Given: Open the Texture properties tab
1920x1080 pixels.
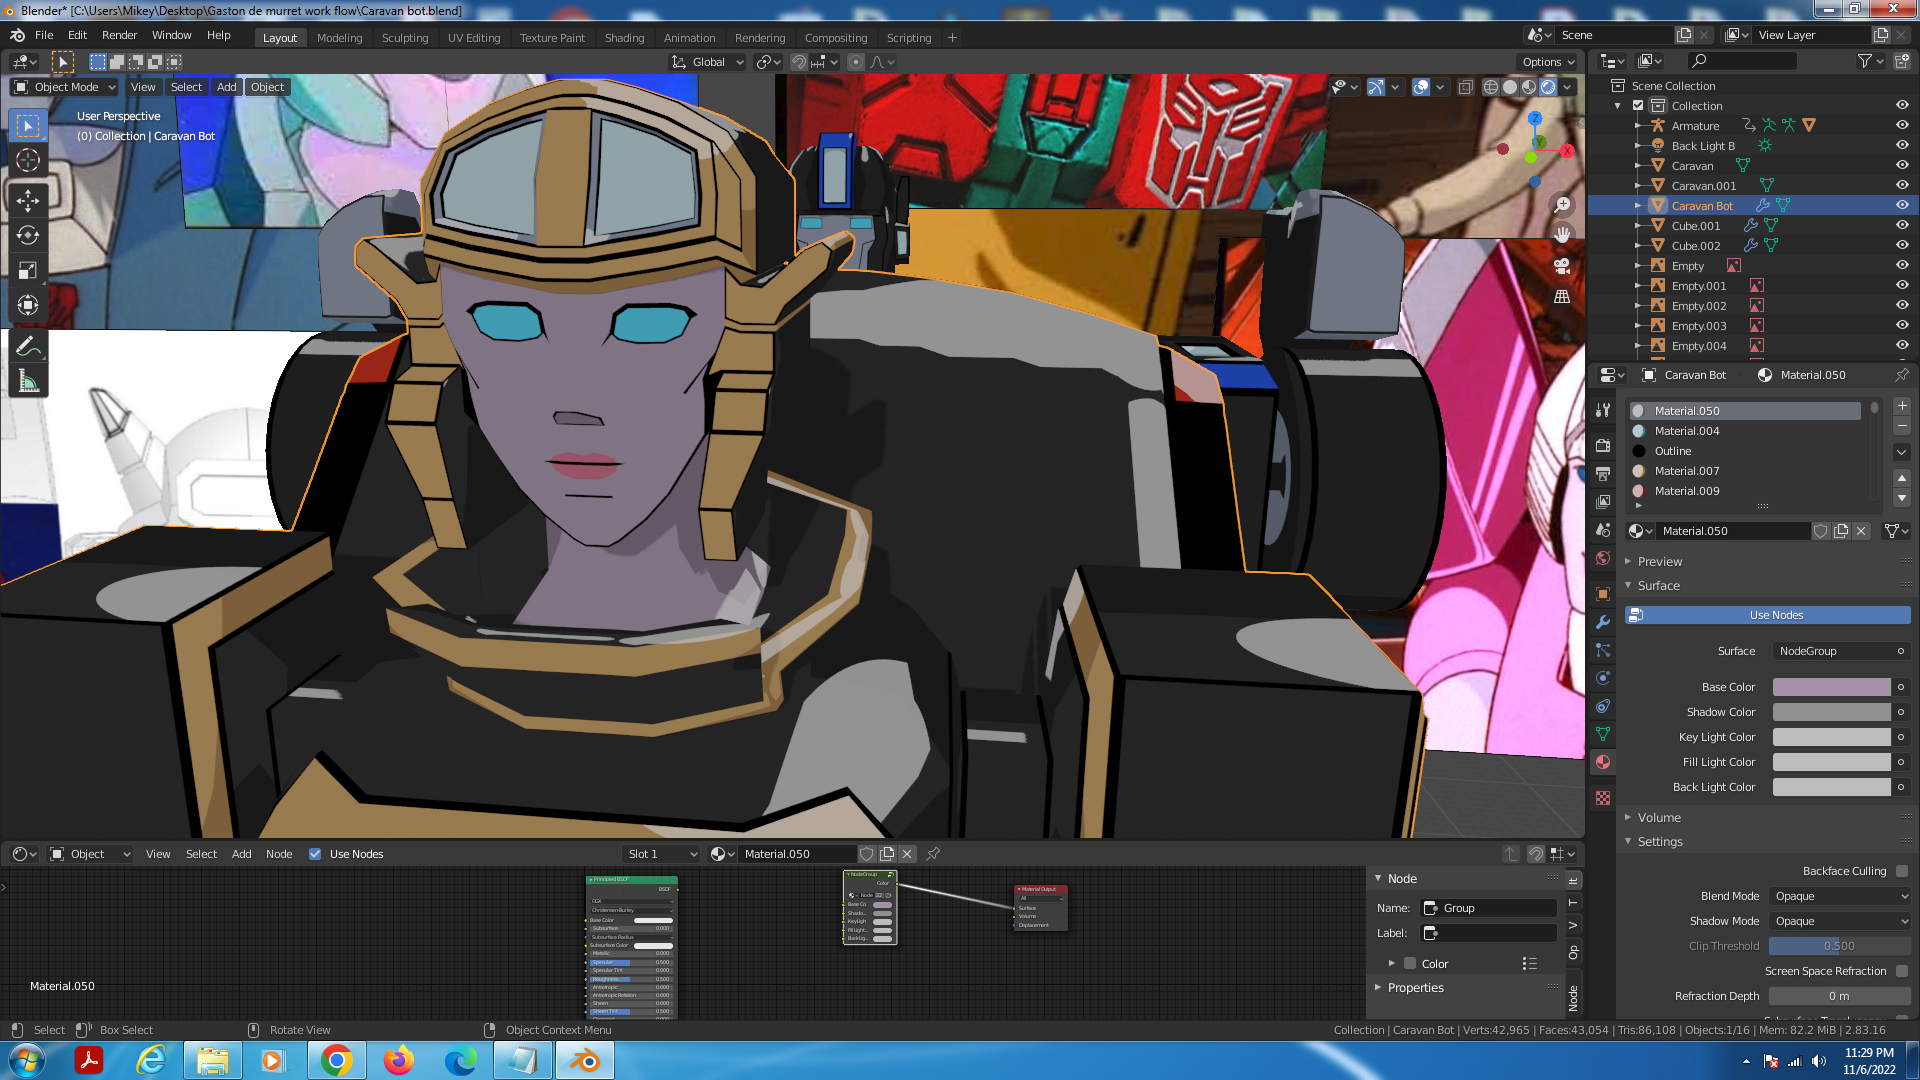Looking at the screenshot, I should (1603, 798).
